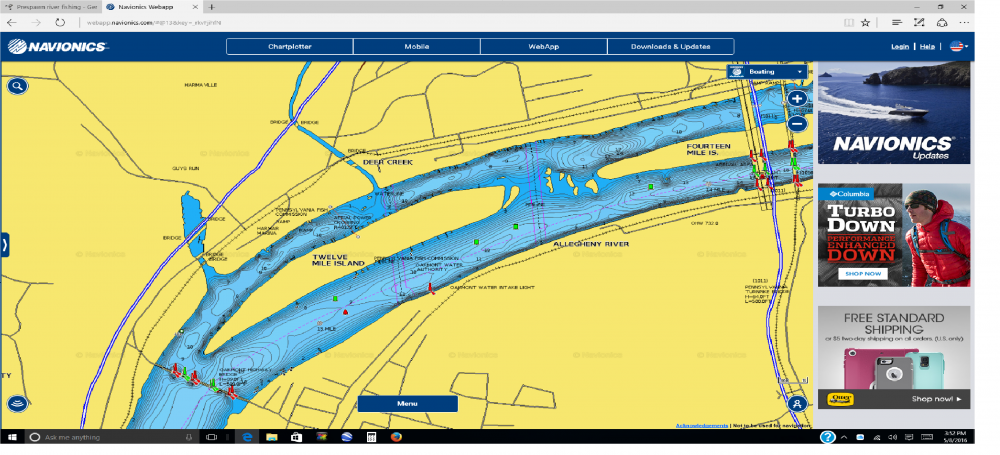Go back in the browser

tap(11, 22)
